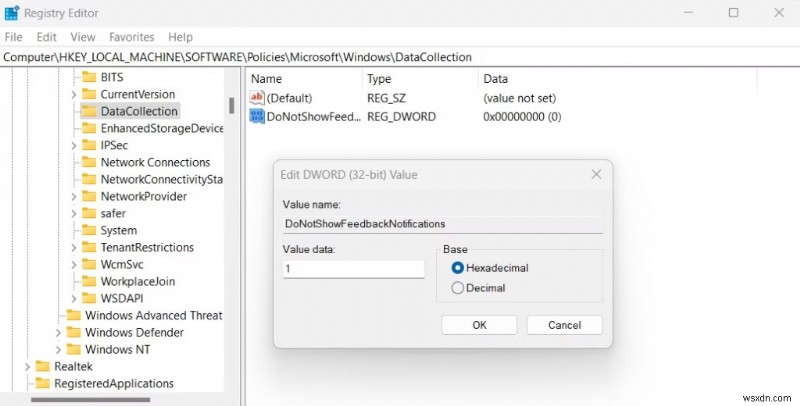Select the DoNotShowFeed... value name
The width and height of the screenshot is (800, 406).
point(313,117)
